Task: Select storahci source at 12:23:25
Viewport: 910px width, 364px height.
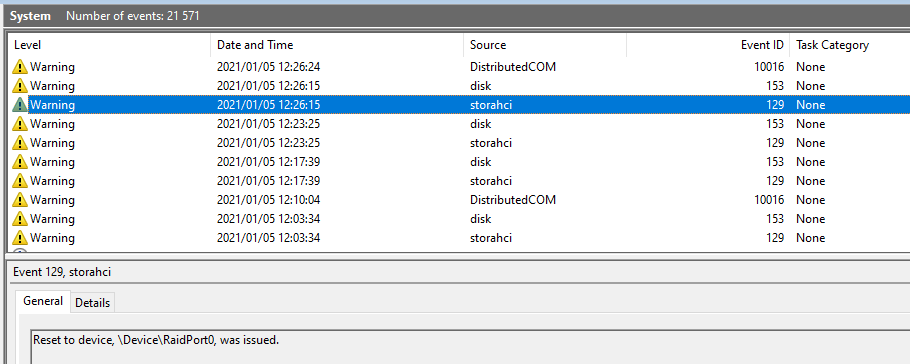Action: coord(491,143)
